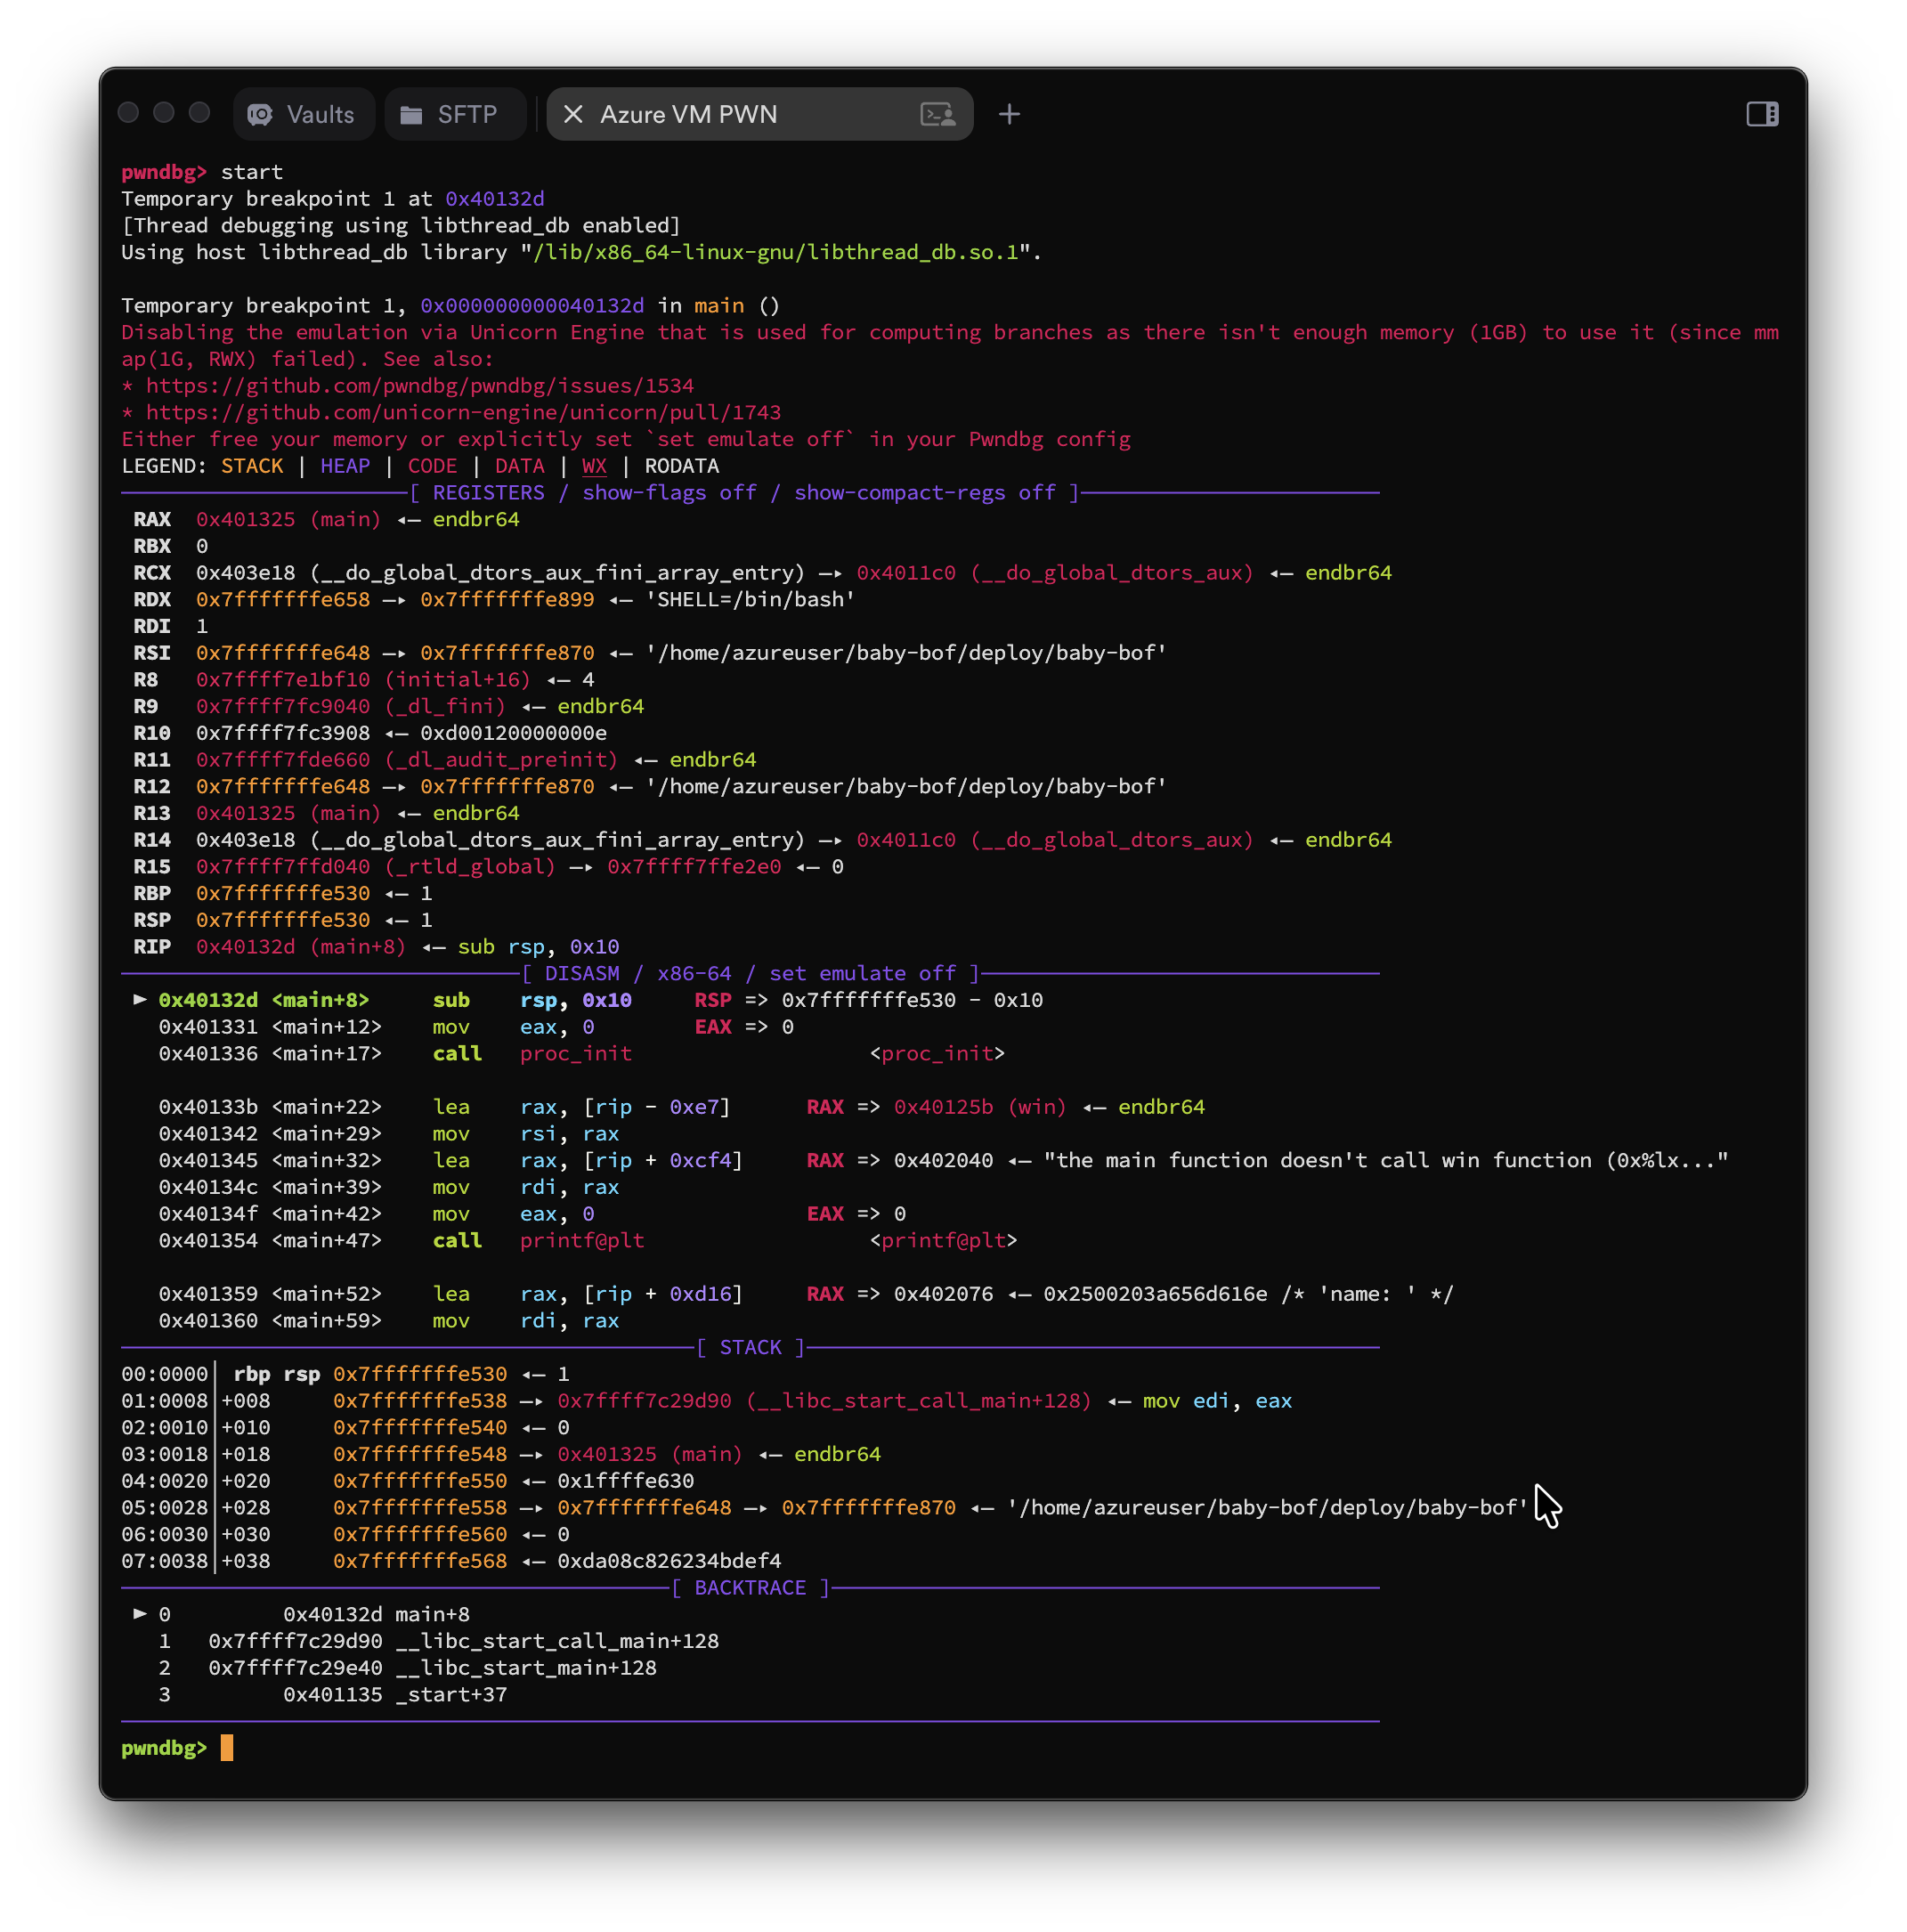This screenshot has width=1907, height=1932.
Task: Open the Vaults tab
Action: click(303, 114)
